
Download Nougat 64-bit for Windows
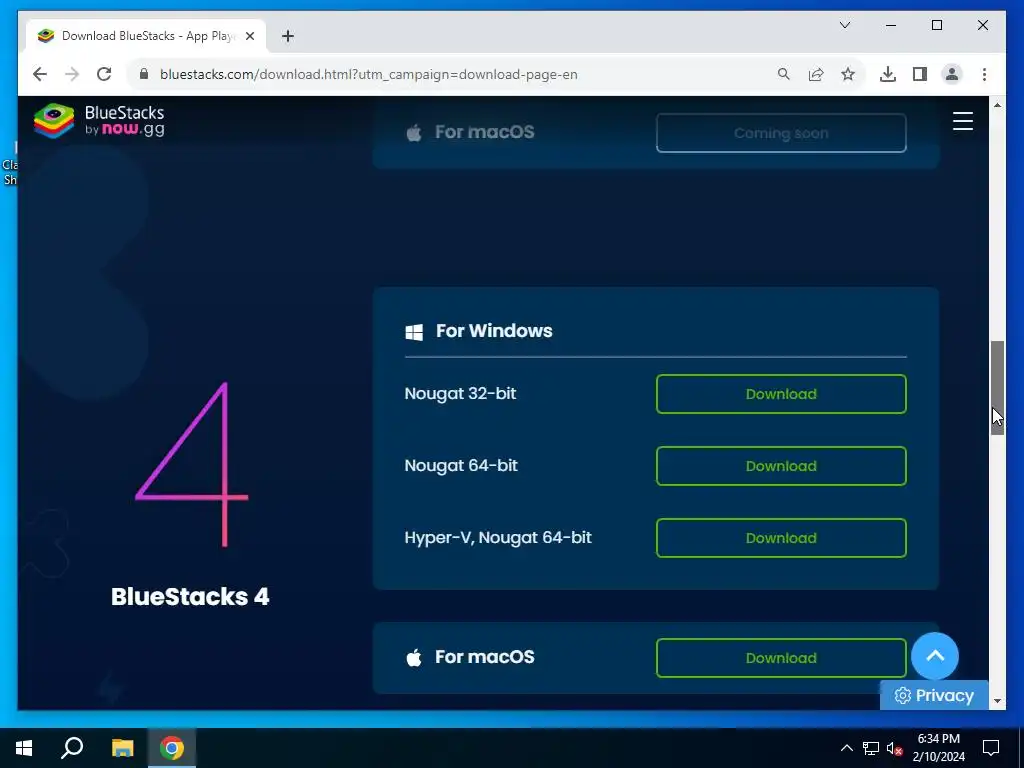pyautogui.click(x=781, y=466)
